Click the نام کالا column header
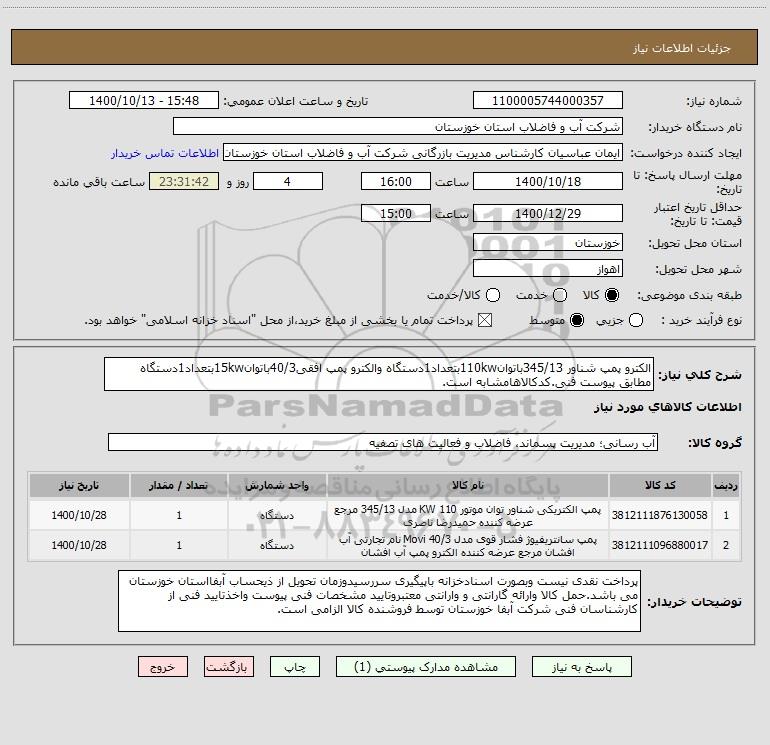 [x=468, y=485]
